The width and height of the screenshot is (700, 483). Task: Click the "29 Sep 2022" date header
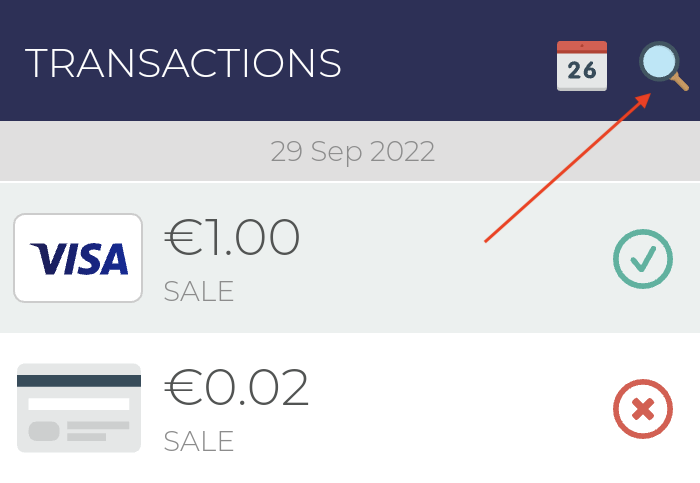(352, 152)
